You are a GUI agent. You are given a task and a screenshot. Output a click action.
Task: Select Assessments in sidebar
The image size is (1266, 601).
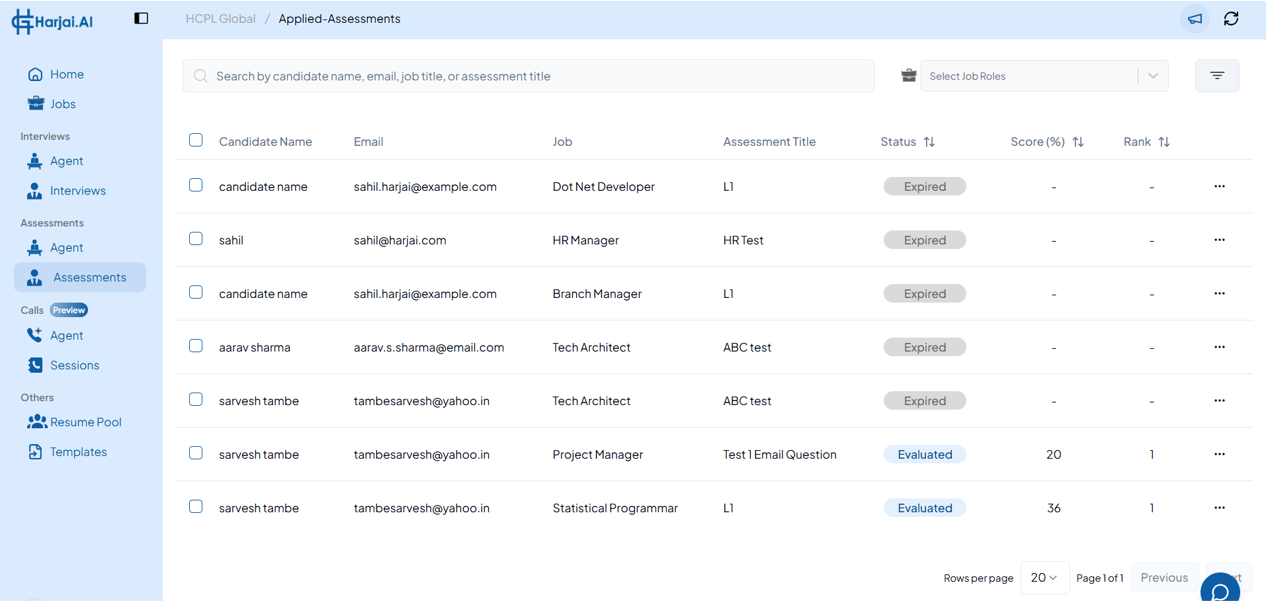[80, 277]
